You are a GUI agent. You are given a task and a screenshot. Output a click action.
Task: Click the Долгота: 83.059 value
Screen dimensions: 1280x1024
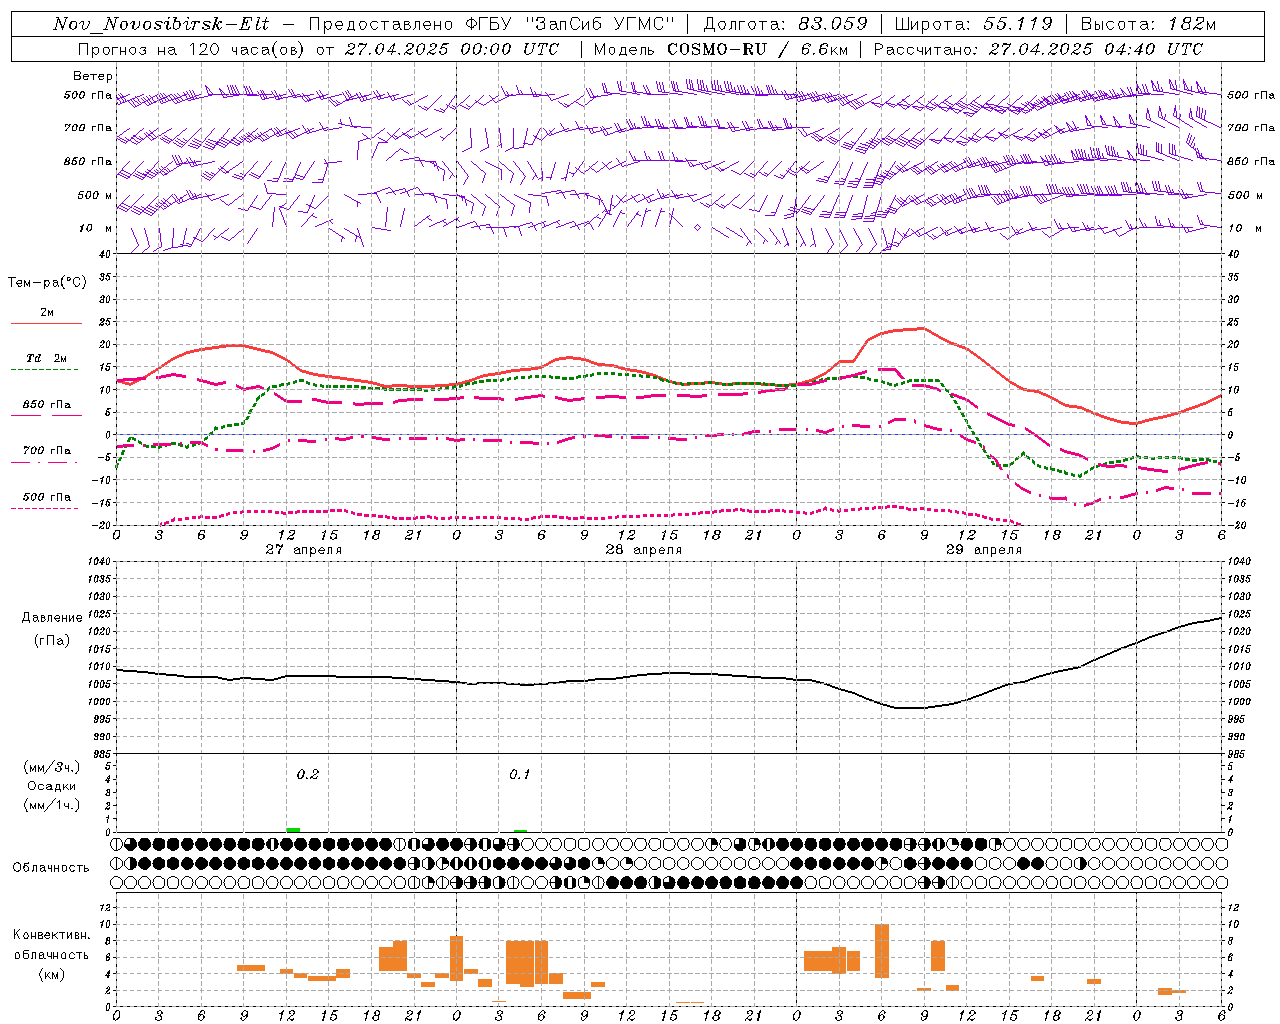(786, 24)
